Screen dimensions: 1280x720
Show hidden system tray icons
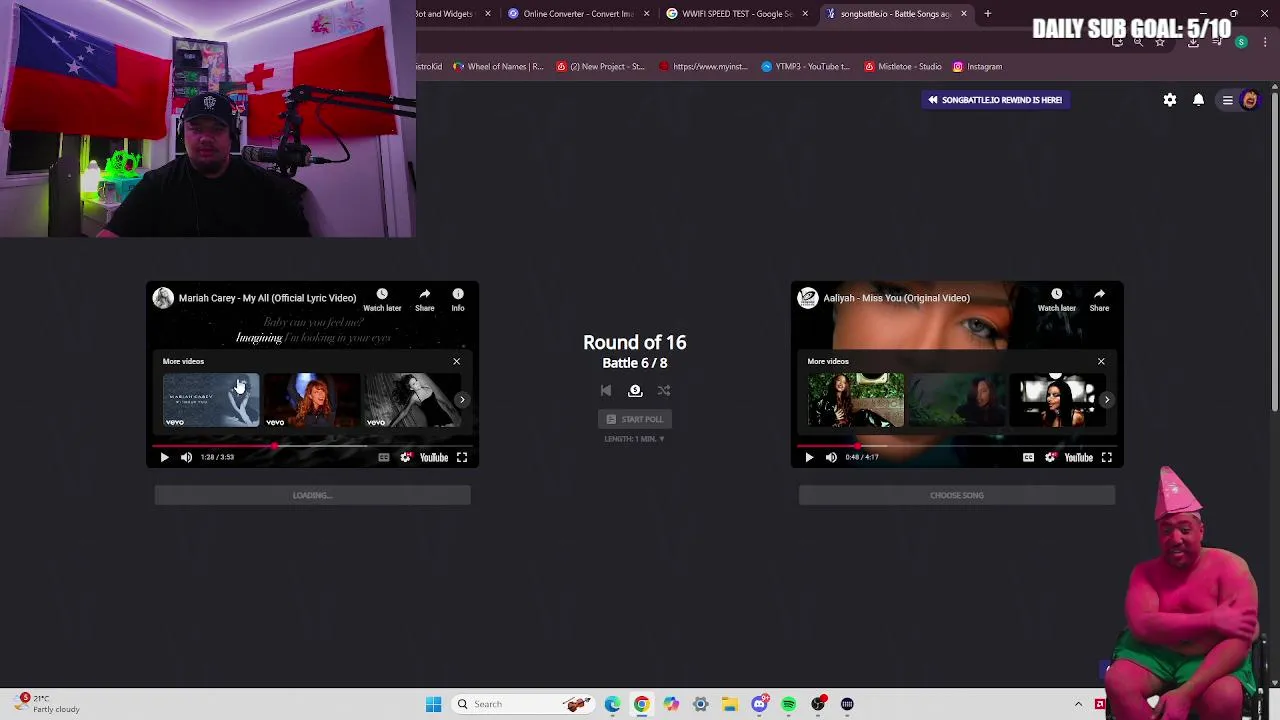coord(1078,704)
